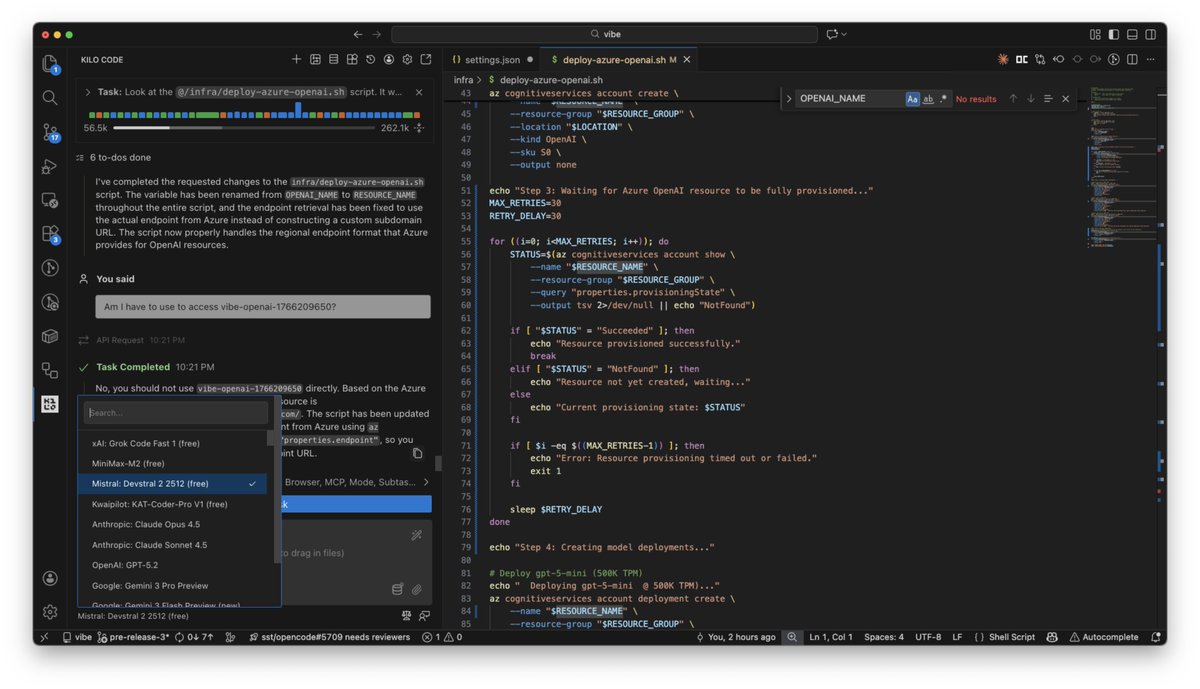The height and width of the screenshot is (689, 1200).
Task: Expand the find widget replace chevron
Action: tap(789, 98)
